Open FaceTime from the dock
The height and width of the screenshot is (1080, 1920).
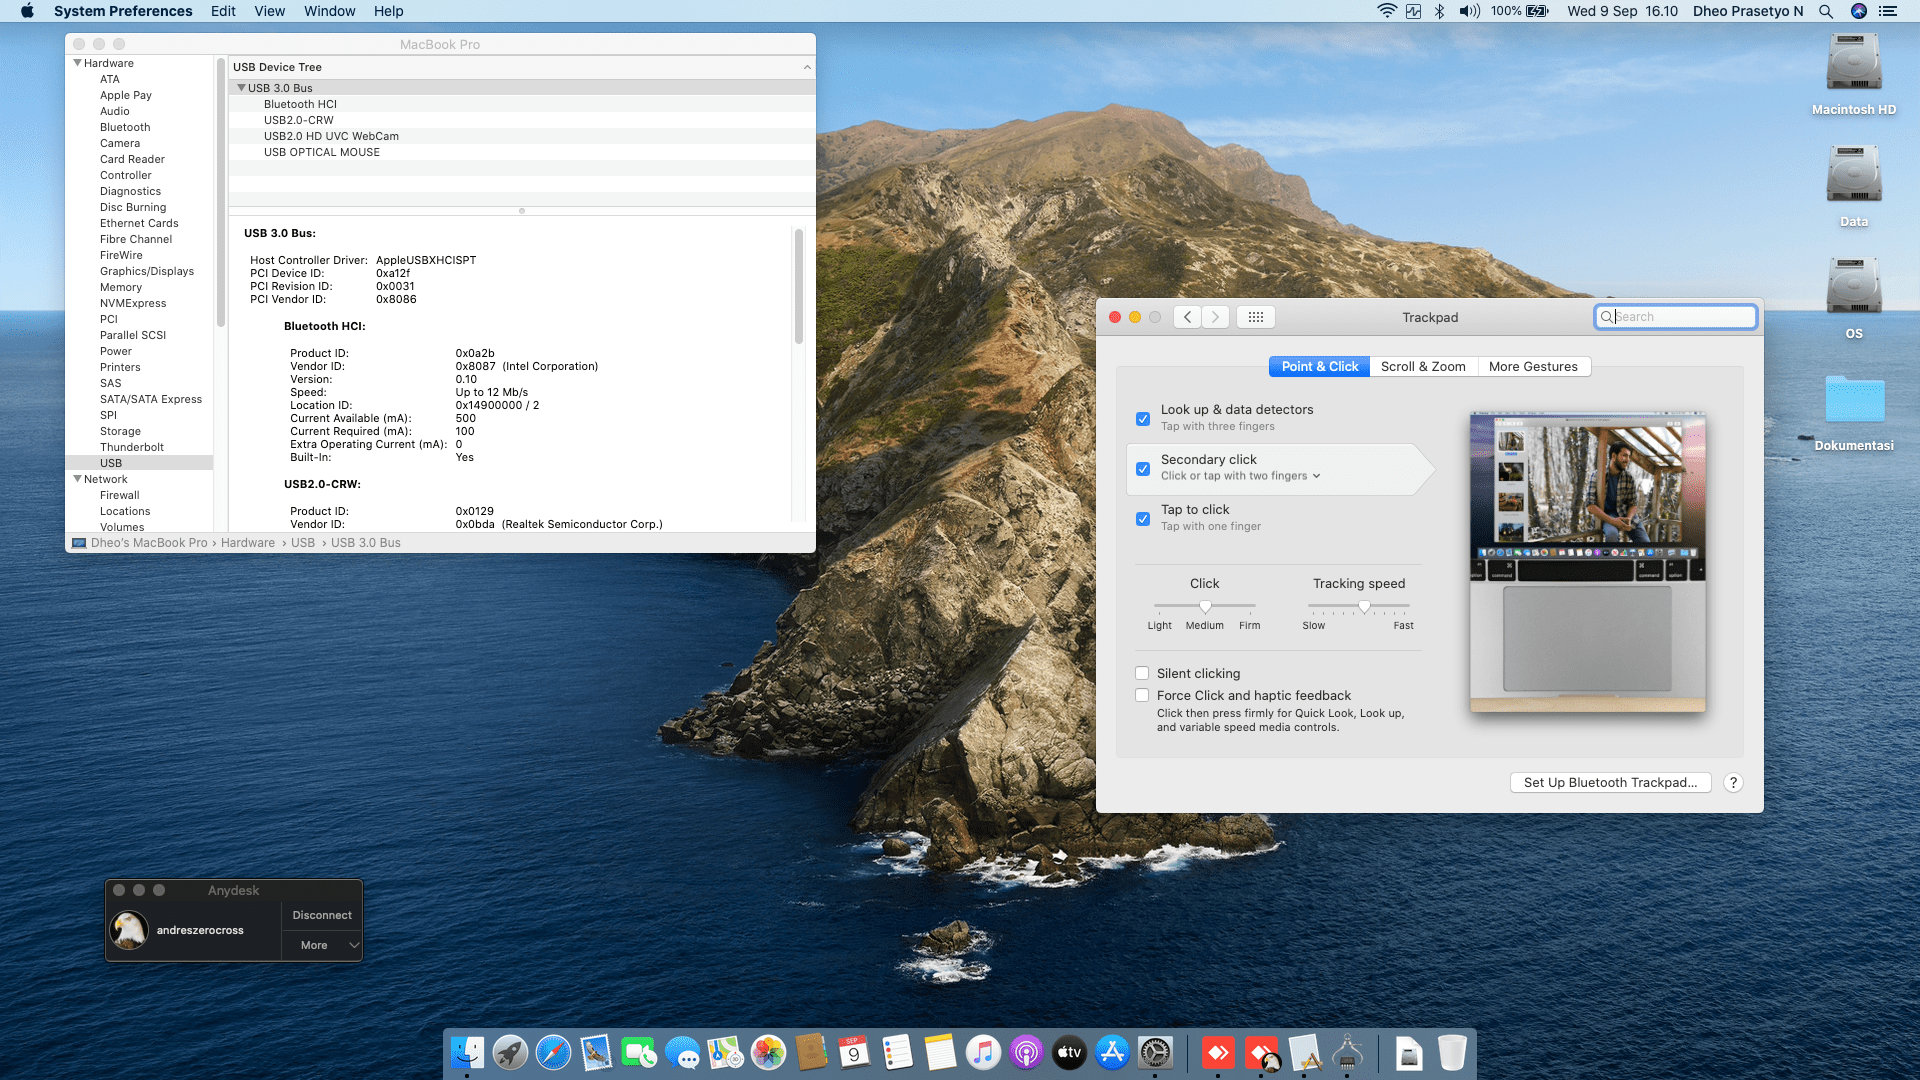coord(639,1052)
